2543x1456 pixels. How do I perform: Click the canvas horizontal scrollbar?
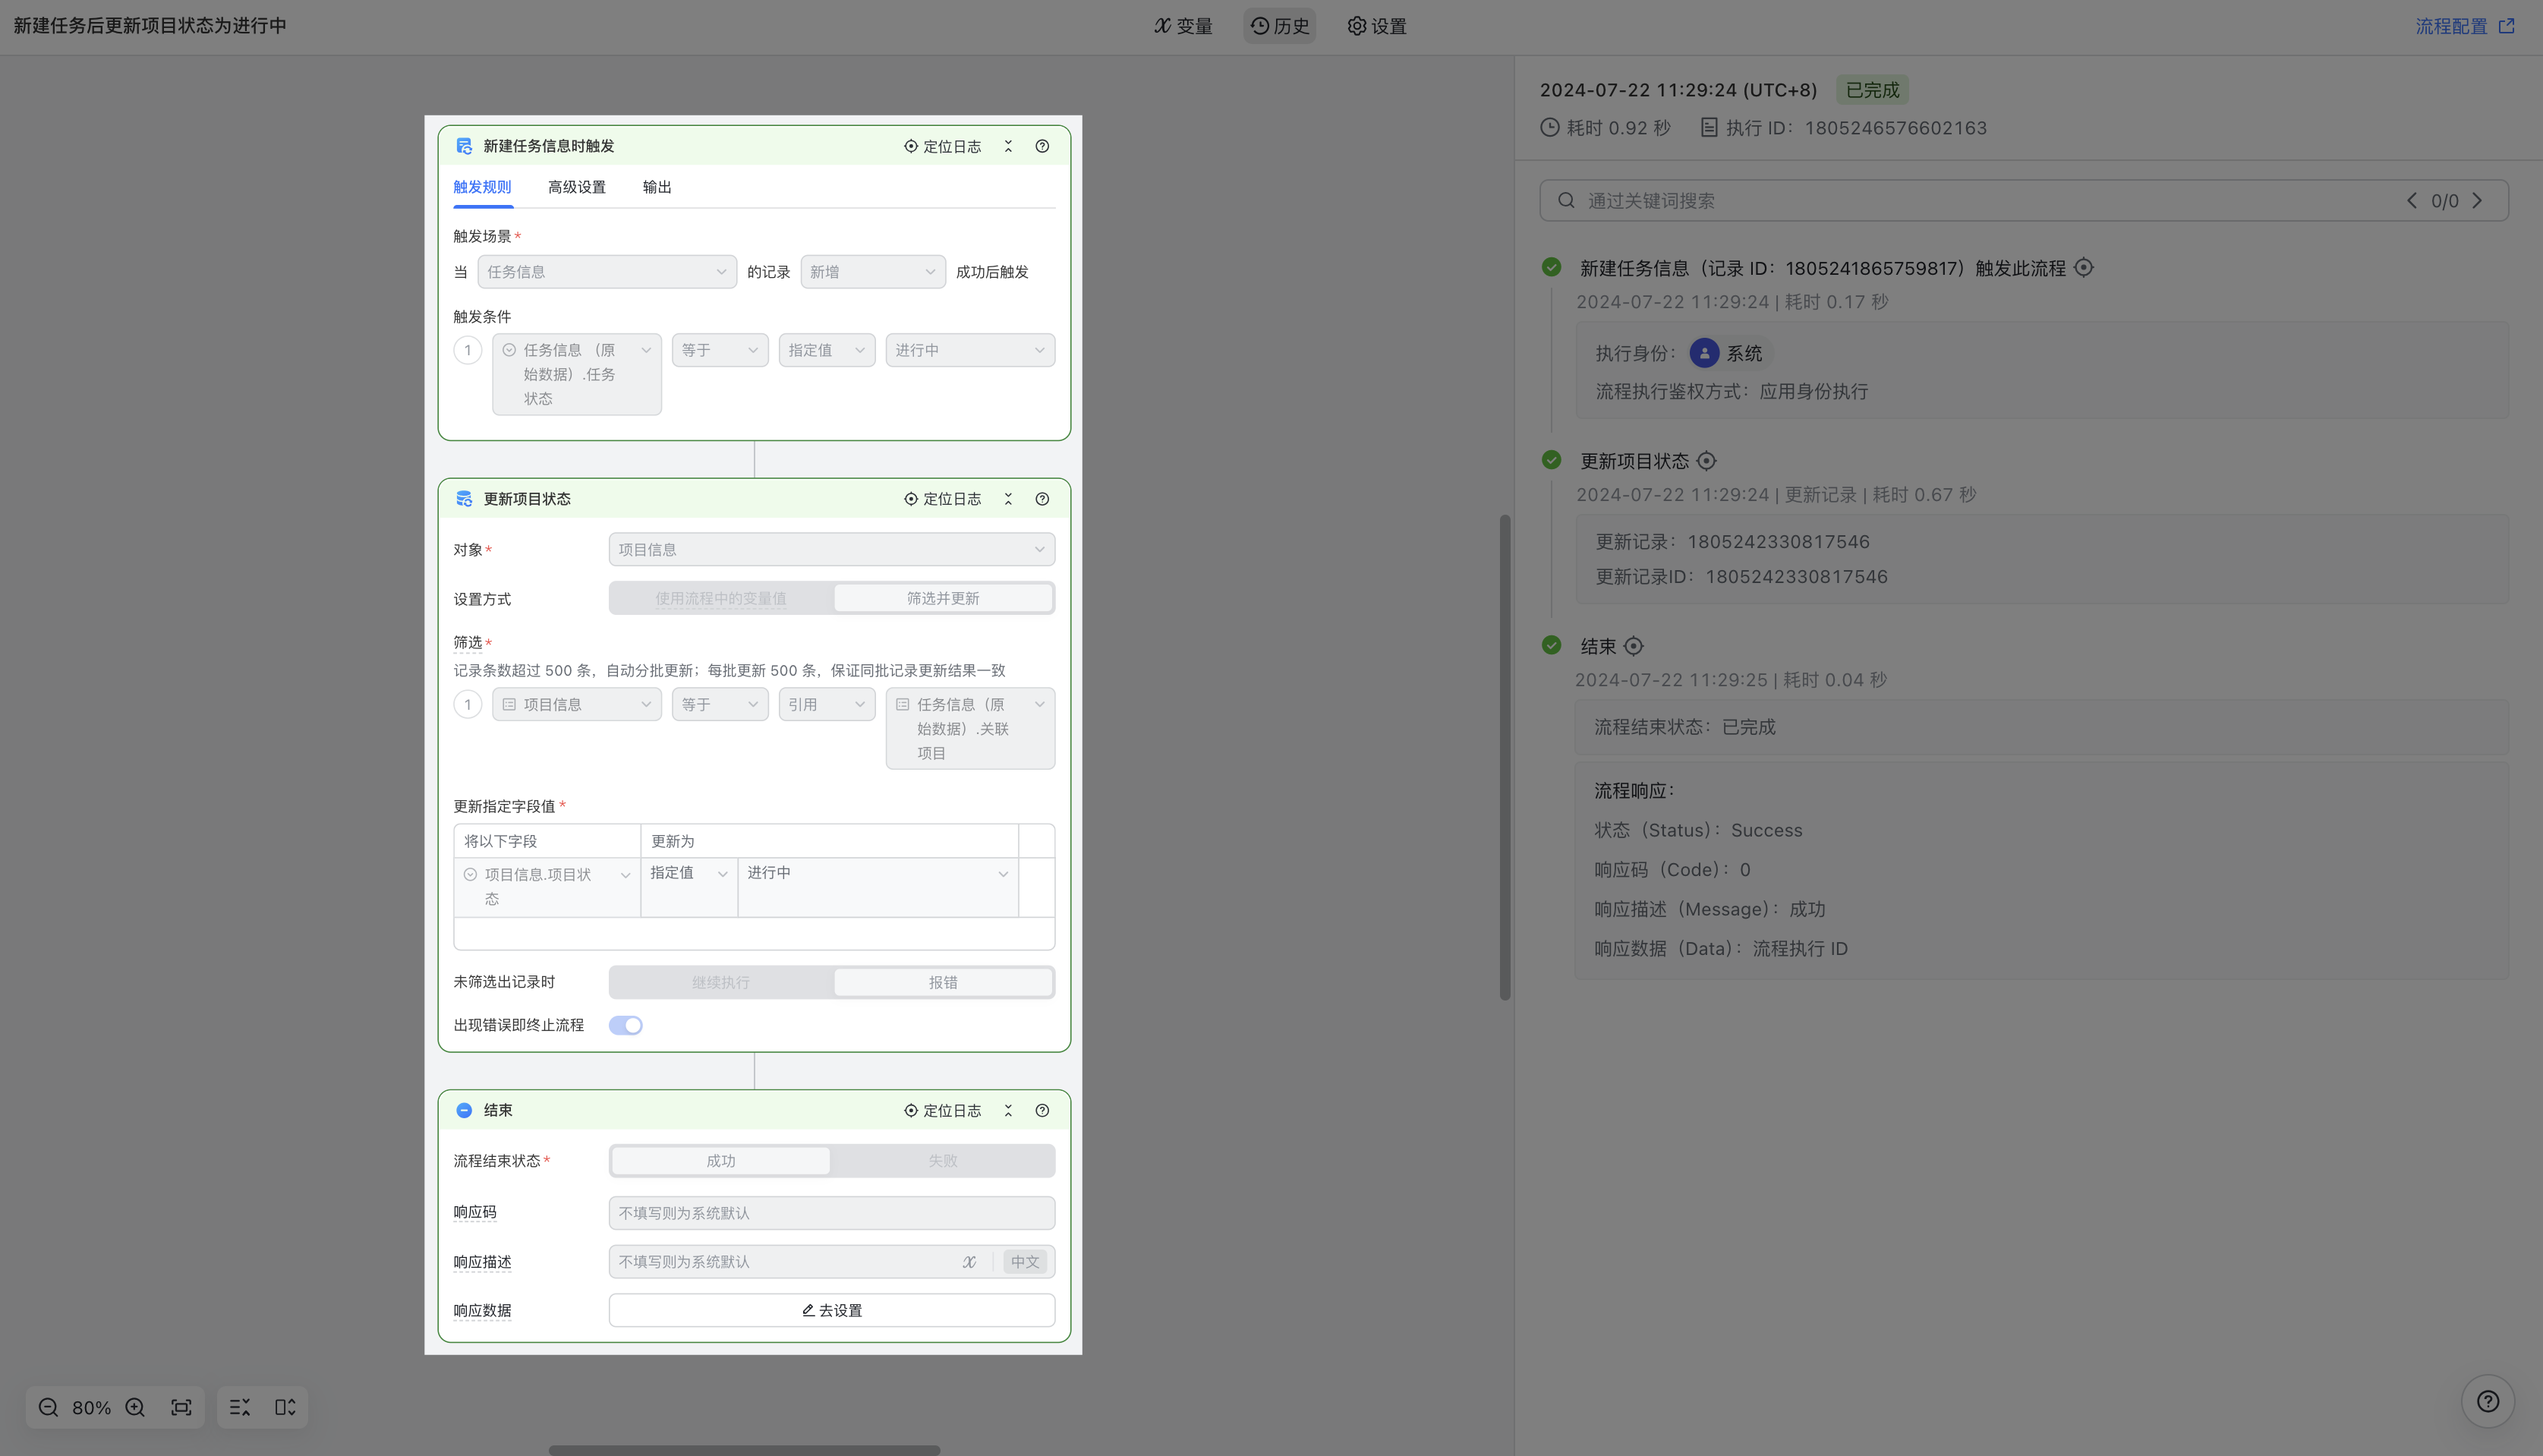[744, 1449]
